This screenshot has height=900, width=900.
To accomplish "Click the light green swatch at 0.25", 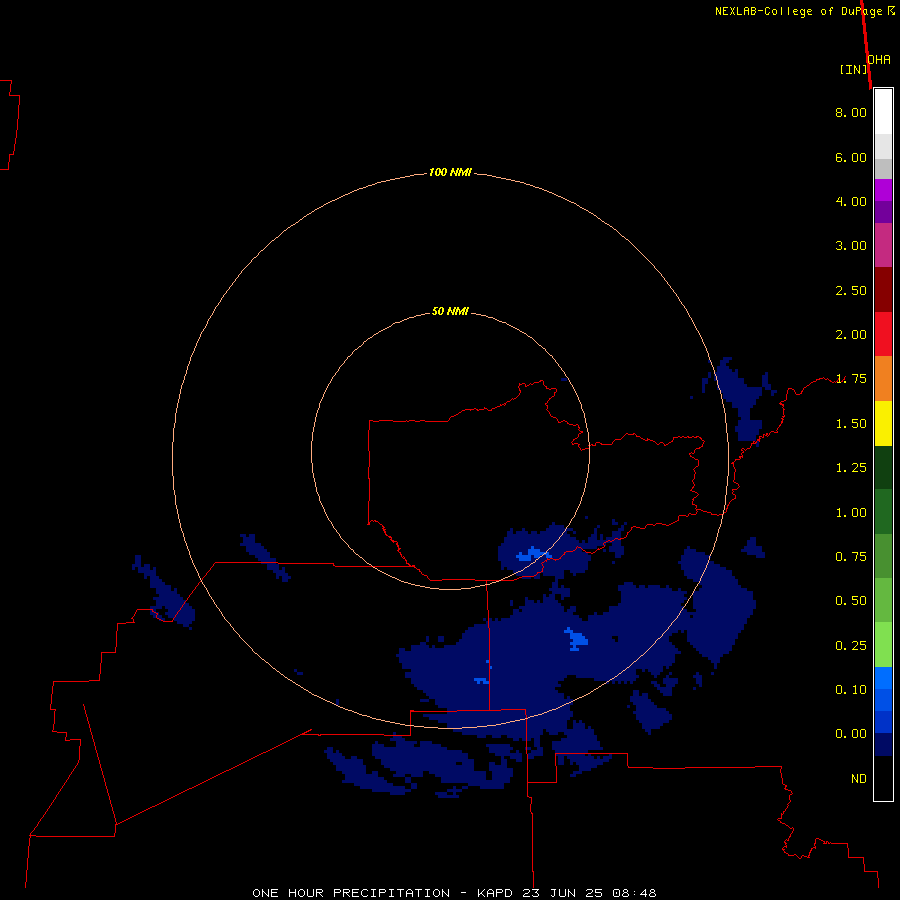I will click(x=883, y=645).
